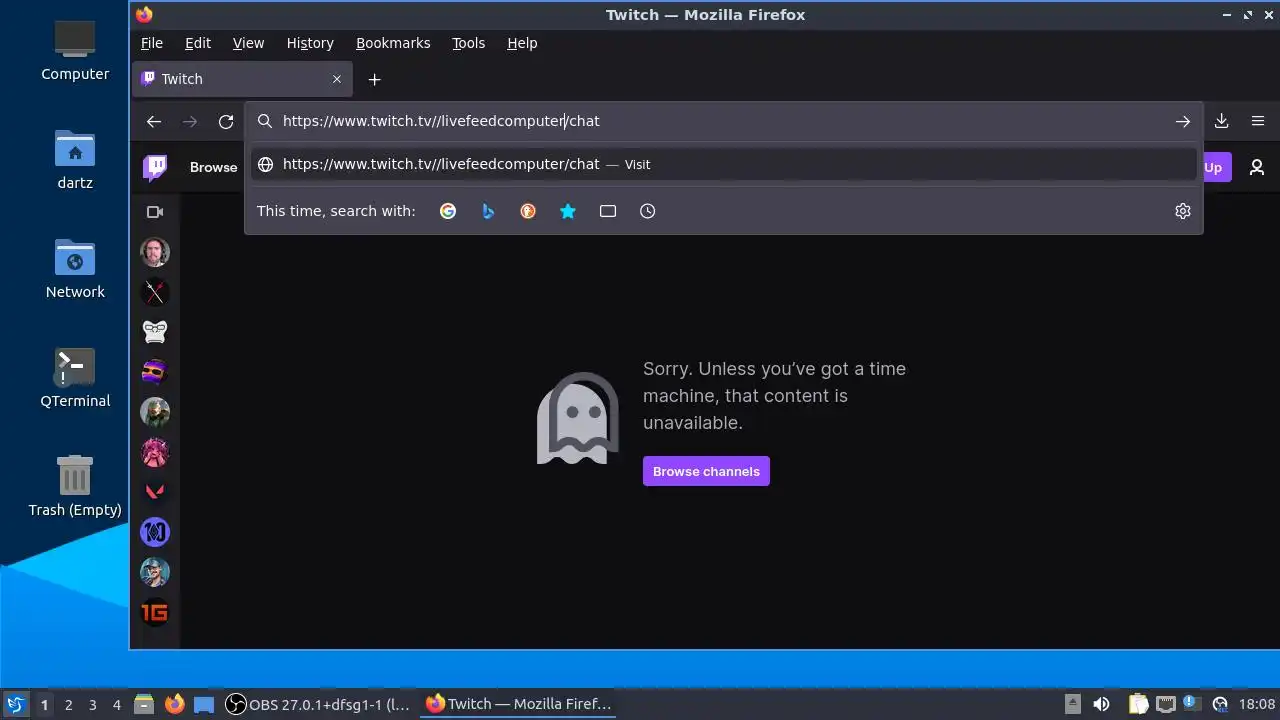
Task: Search open tabs using the tab icon
Action: pyautogui.click(x=608, y=211)
